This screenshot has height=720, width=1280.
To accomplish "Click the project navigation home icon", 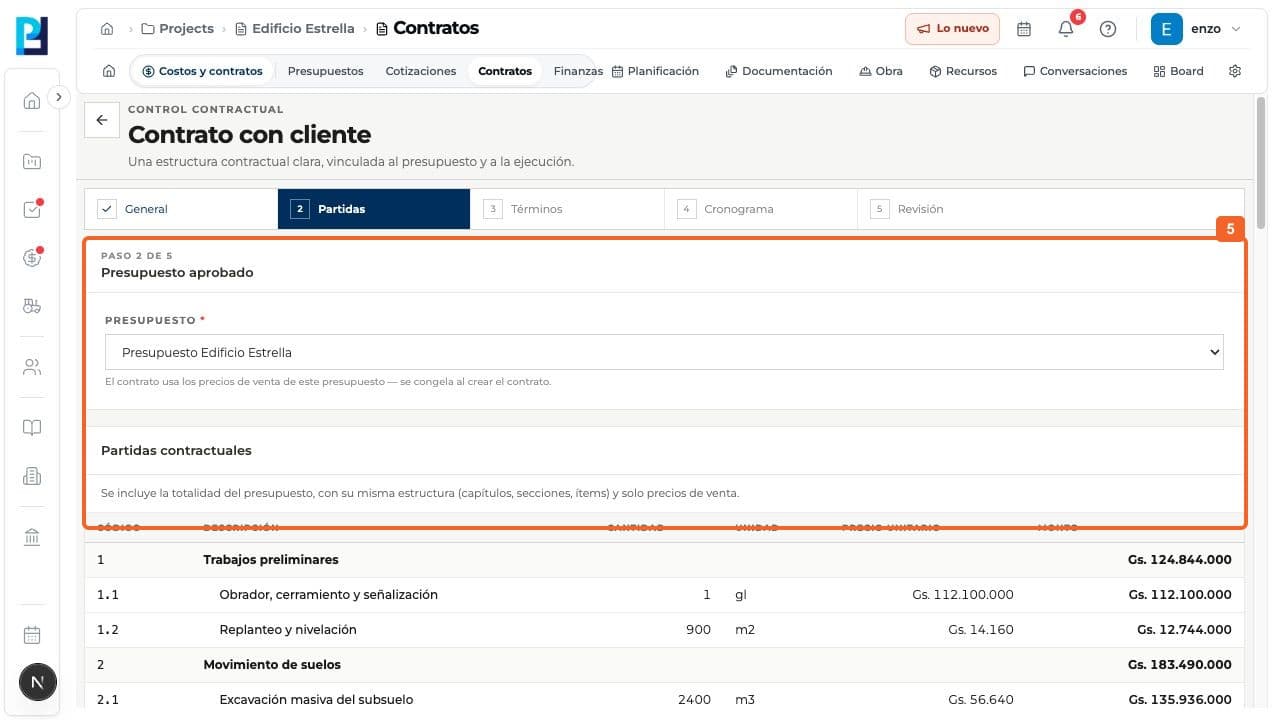I will [x=109, y=71].
